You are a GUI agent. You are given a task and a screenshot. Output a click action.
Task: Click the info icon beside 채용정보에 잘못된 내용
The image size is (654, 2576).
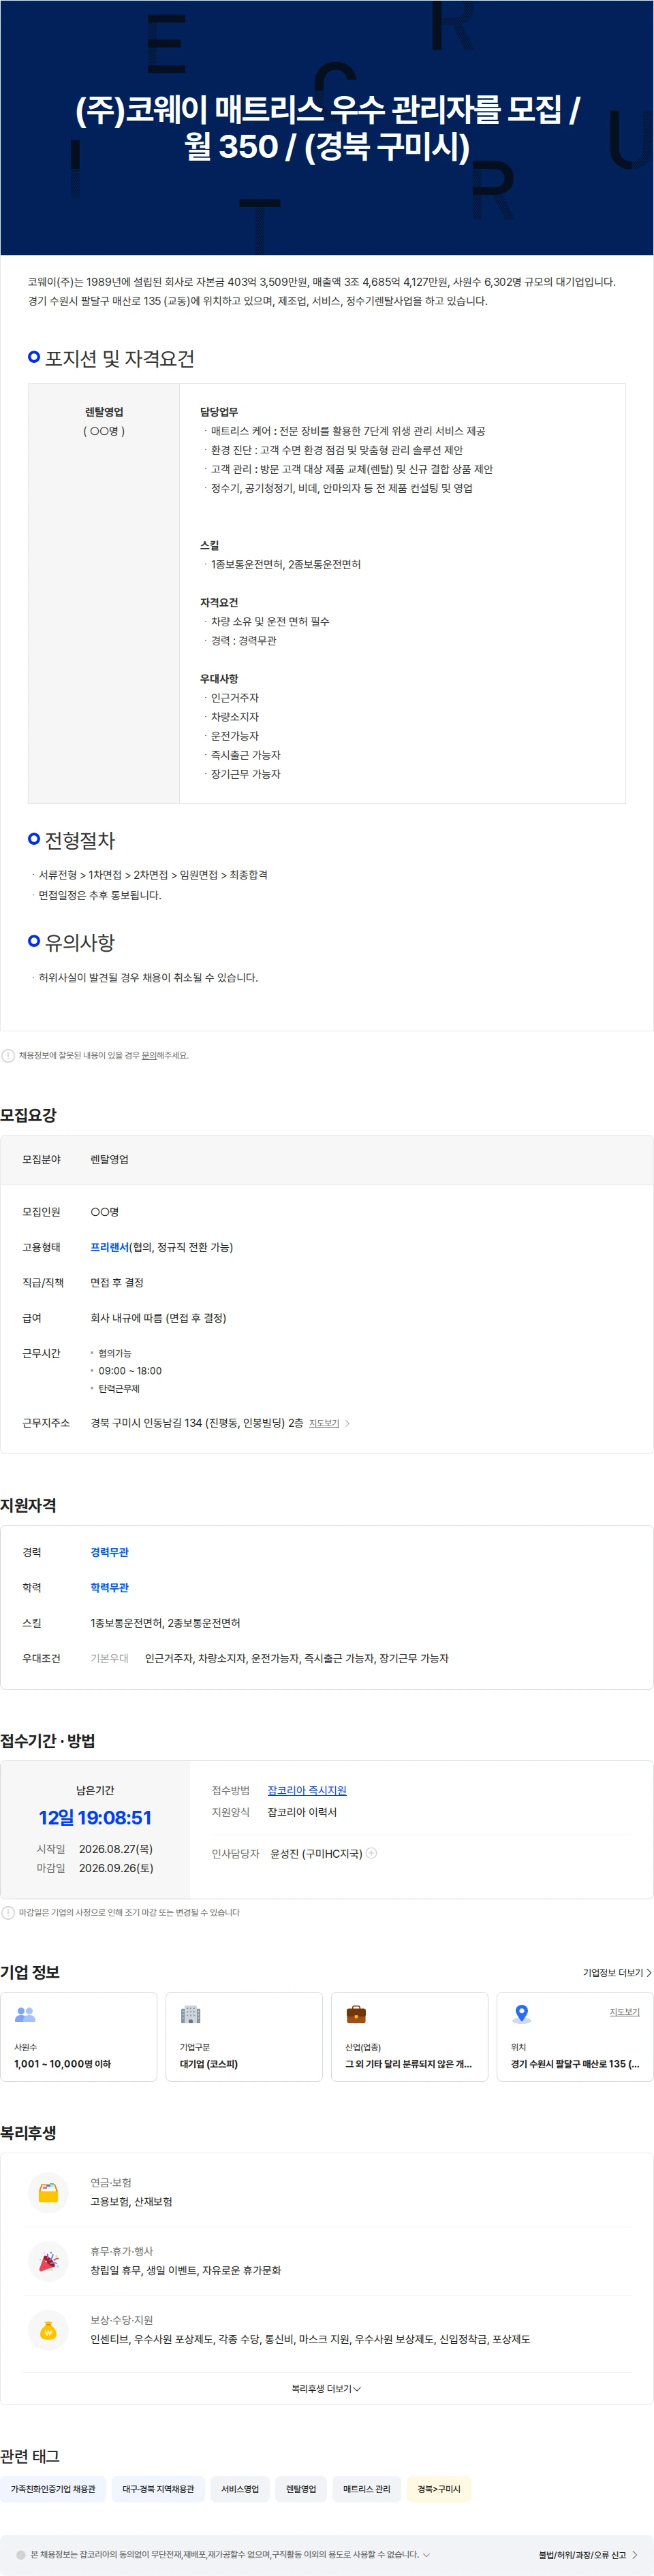coord(8,1055)
